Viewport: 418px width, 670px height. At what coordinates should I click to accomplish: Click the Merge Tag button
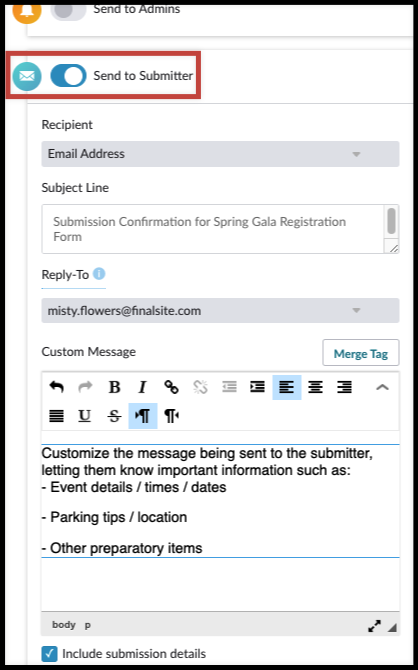click(x=361, y=353)
